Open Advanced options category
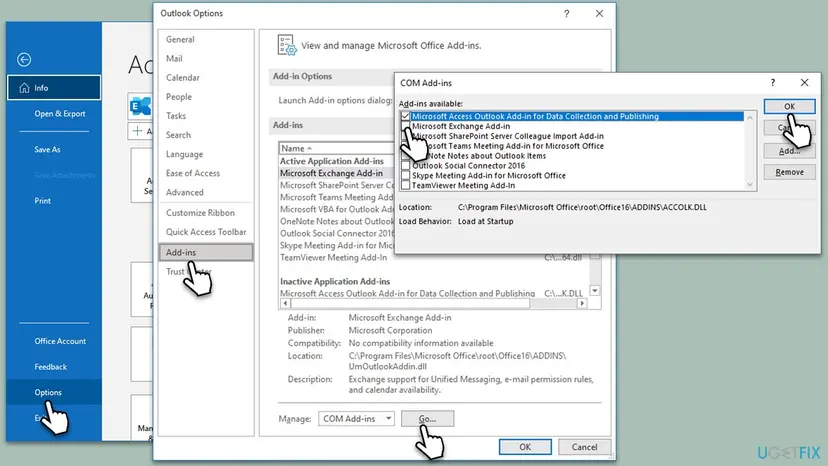The height and width of the screenshot is (466, 828). tap(185, 192)
